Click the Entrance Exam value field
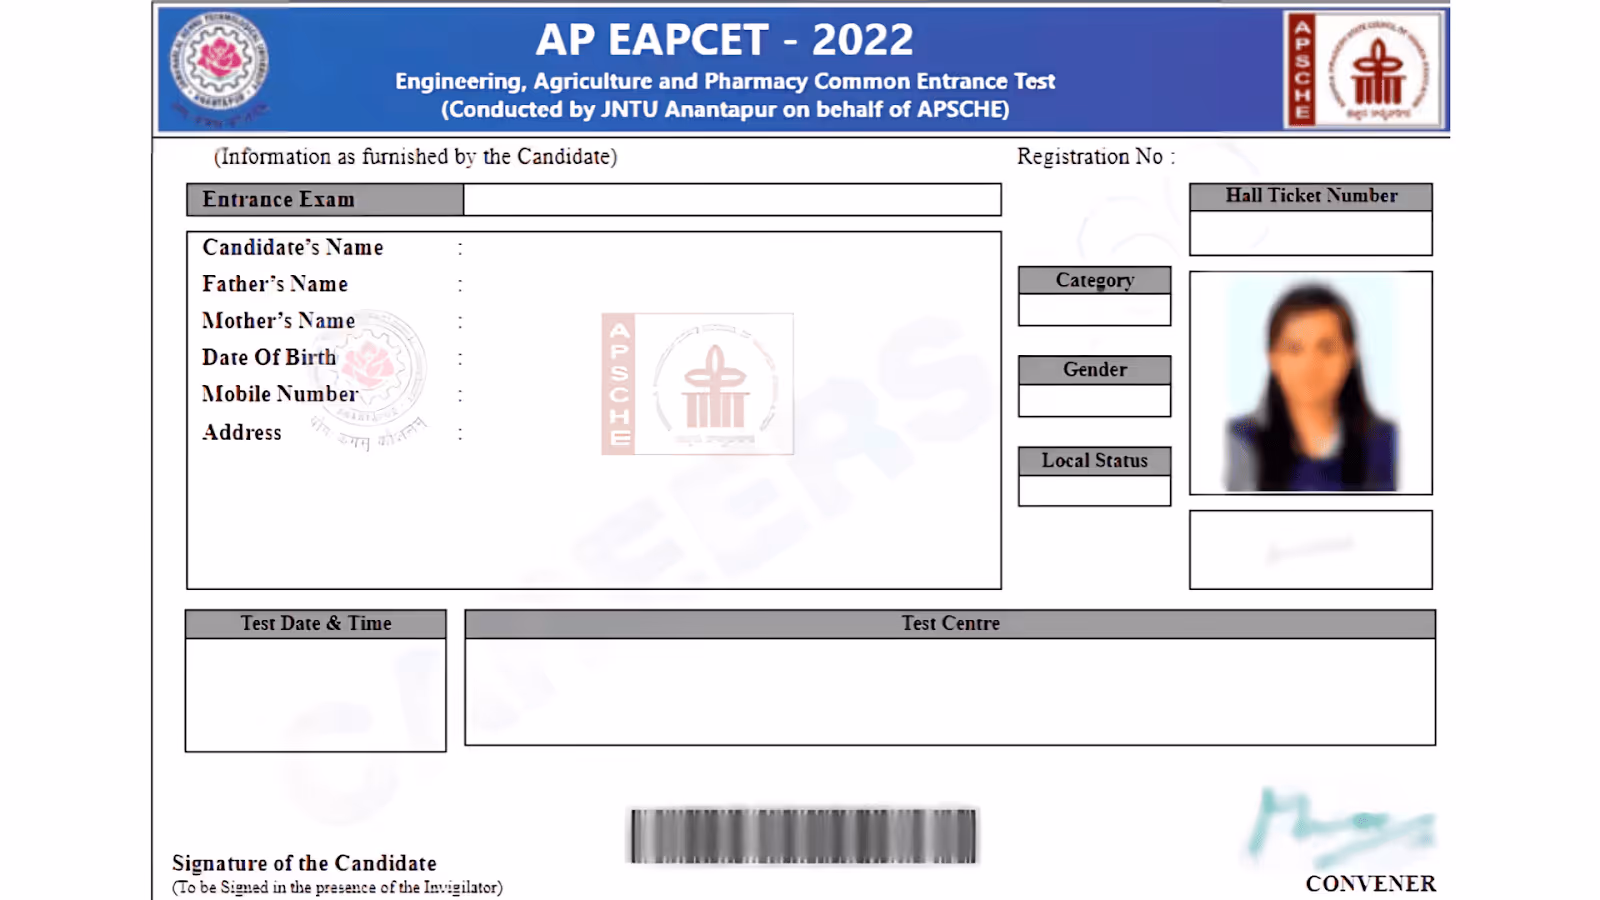This screenshot has height=900, width=1600. (x=732, y=199)
